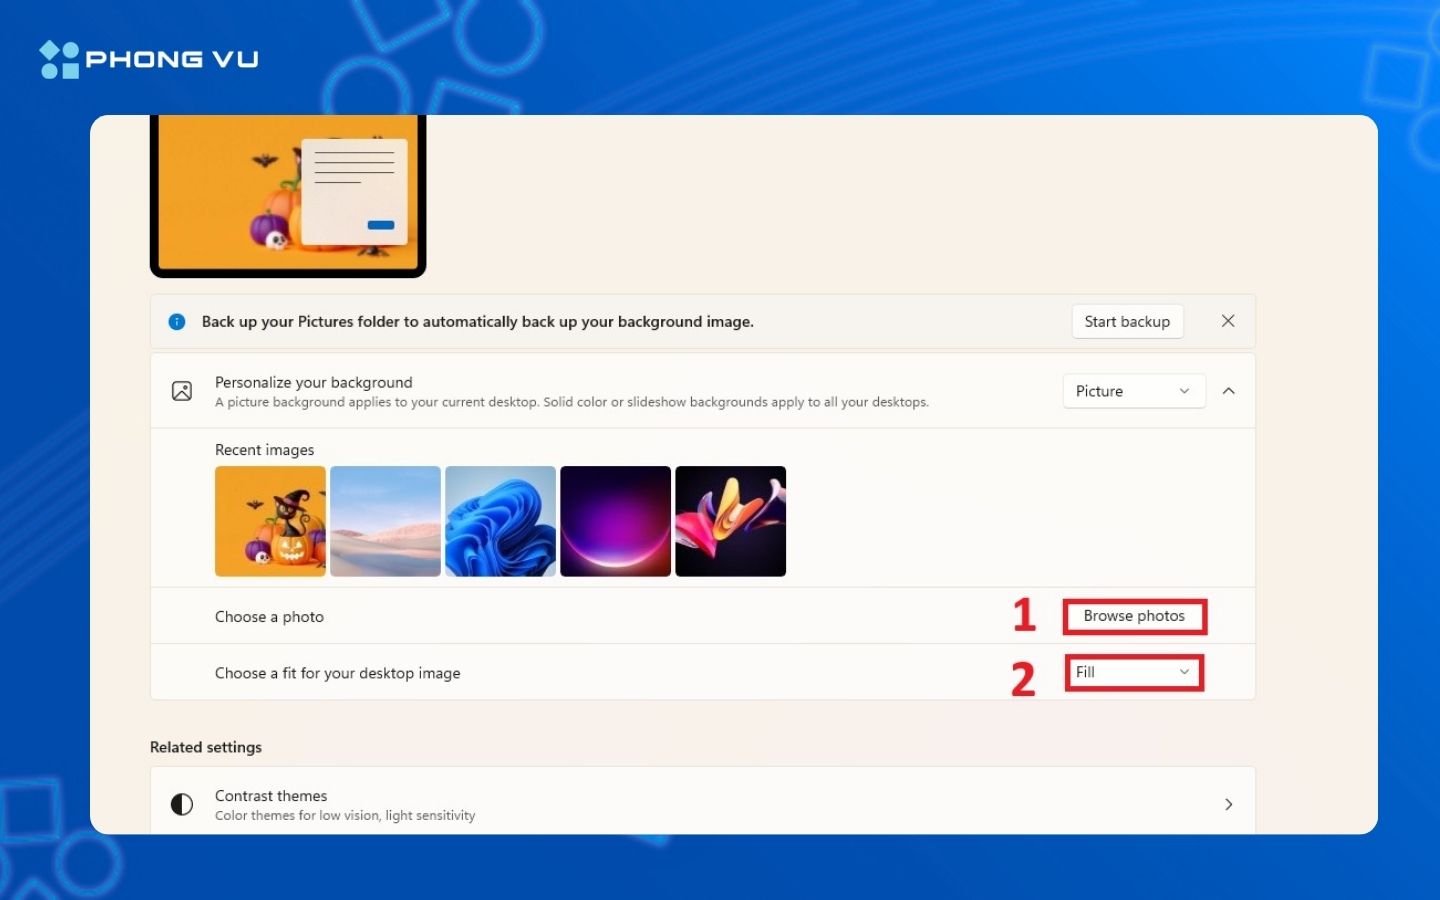Click the 'Back up your Pictures folder' message text
The image size is (1440, 900).
coord(477,321)
